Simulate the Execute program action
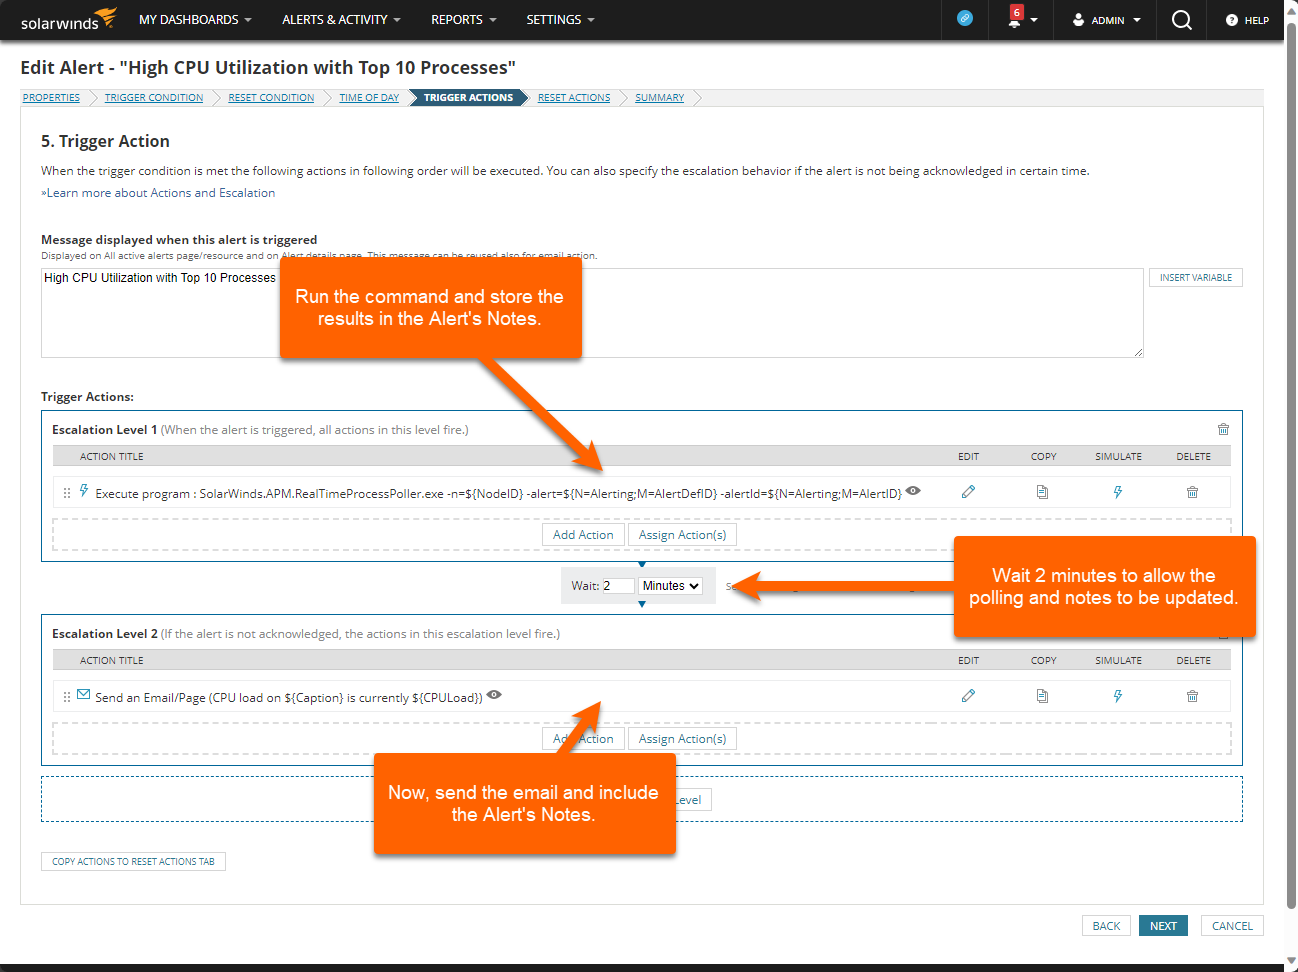The image size is (1298, 972). (1118, 492)
